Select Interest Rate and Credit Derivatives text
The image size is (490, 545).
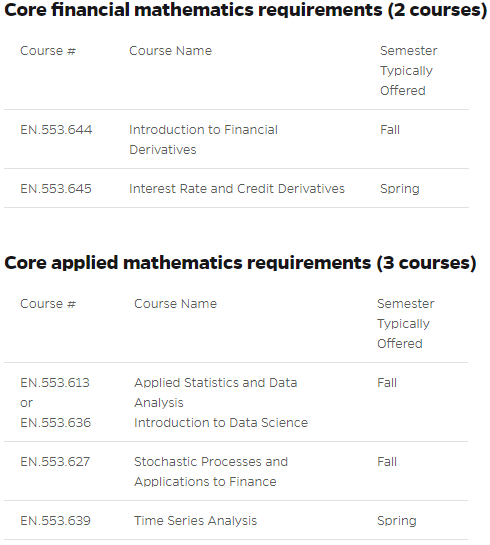237,189
